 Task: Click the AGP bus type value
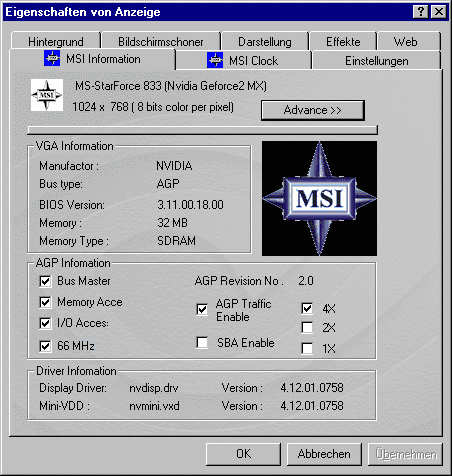168,184
